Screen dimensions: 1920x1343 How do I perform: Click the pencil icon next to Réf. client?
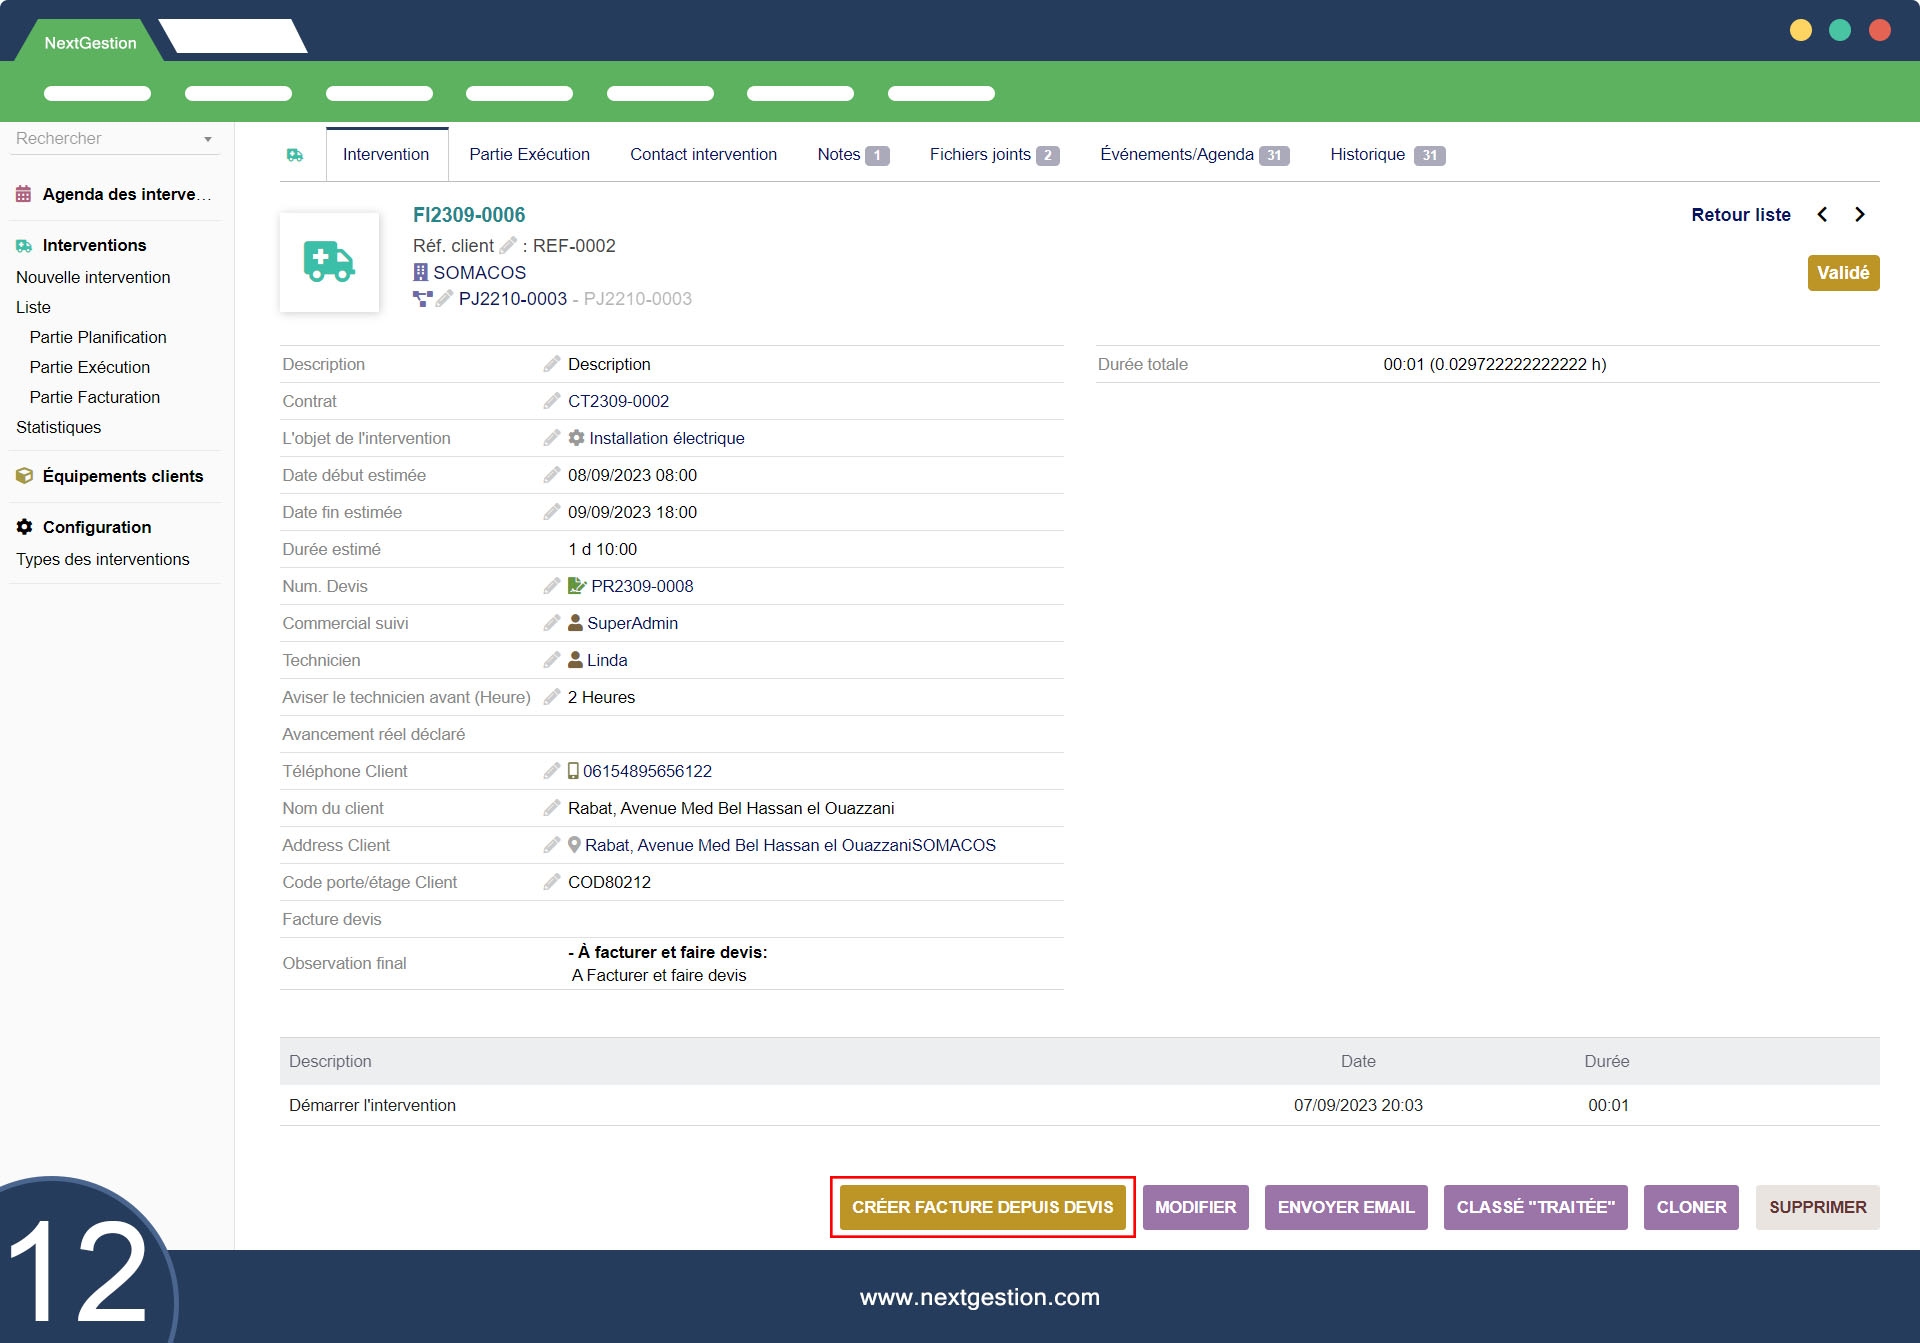(x=508, y=245)
